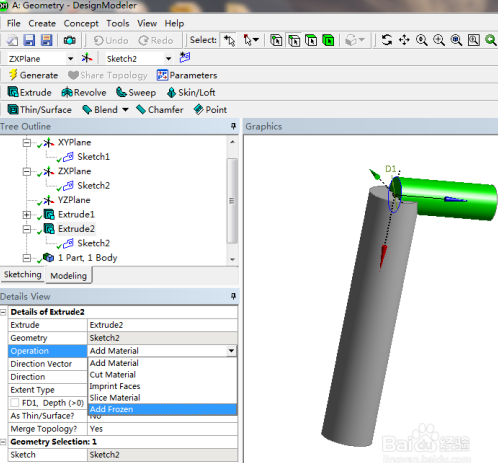Pin the Tree Outline panel
This screenshot has height=463, width=498.
(x=233, y=126)
